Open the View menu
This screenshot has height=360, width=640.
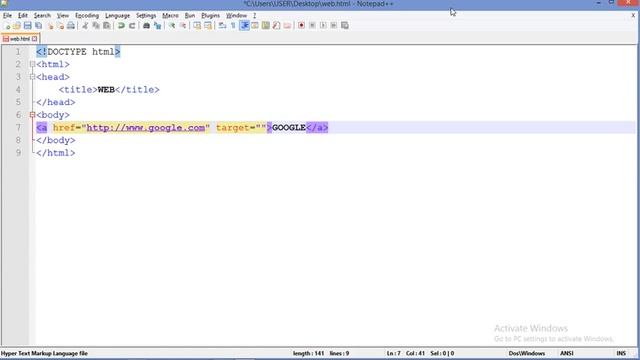[x=62, y=16]
